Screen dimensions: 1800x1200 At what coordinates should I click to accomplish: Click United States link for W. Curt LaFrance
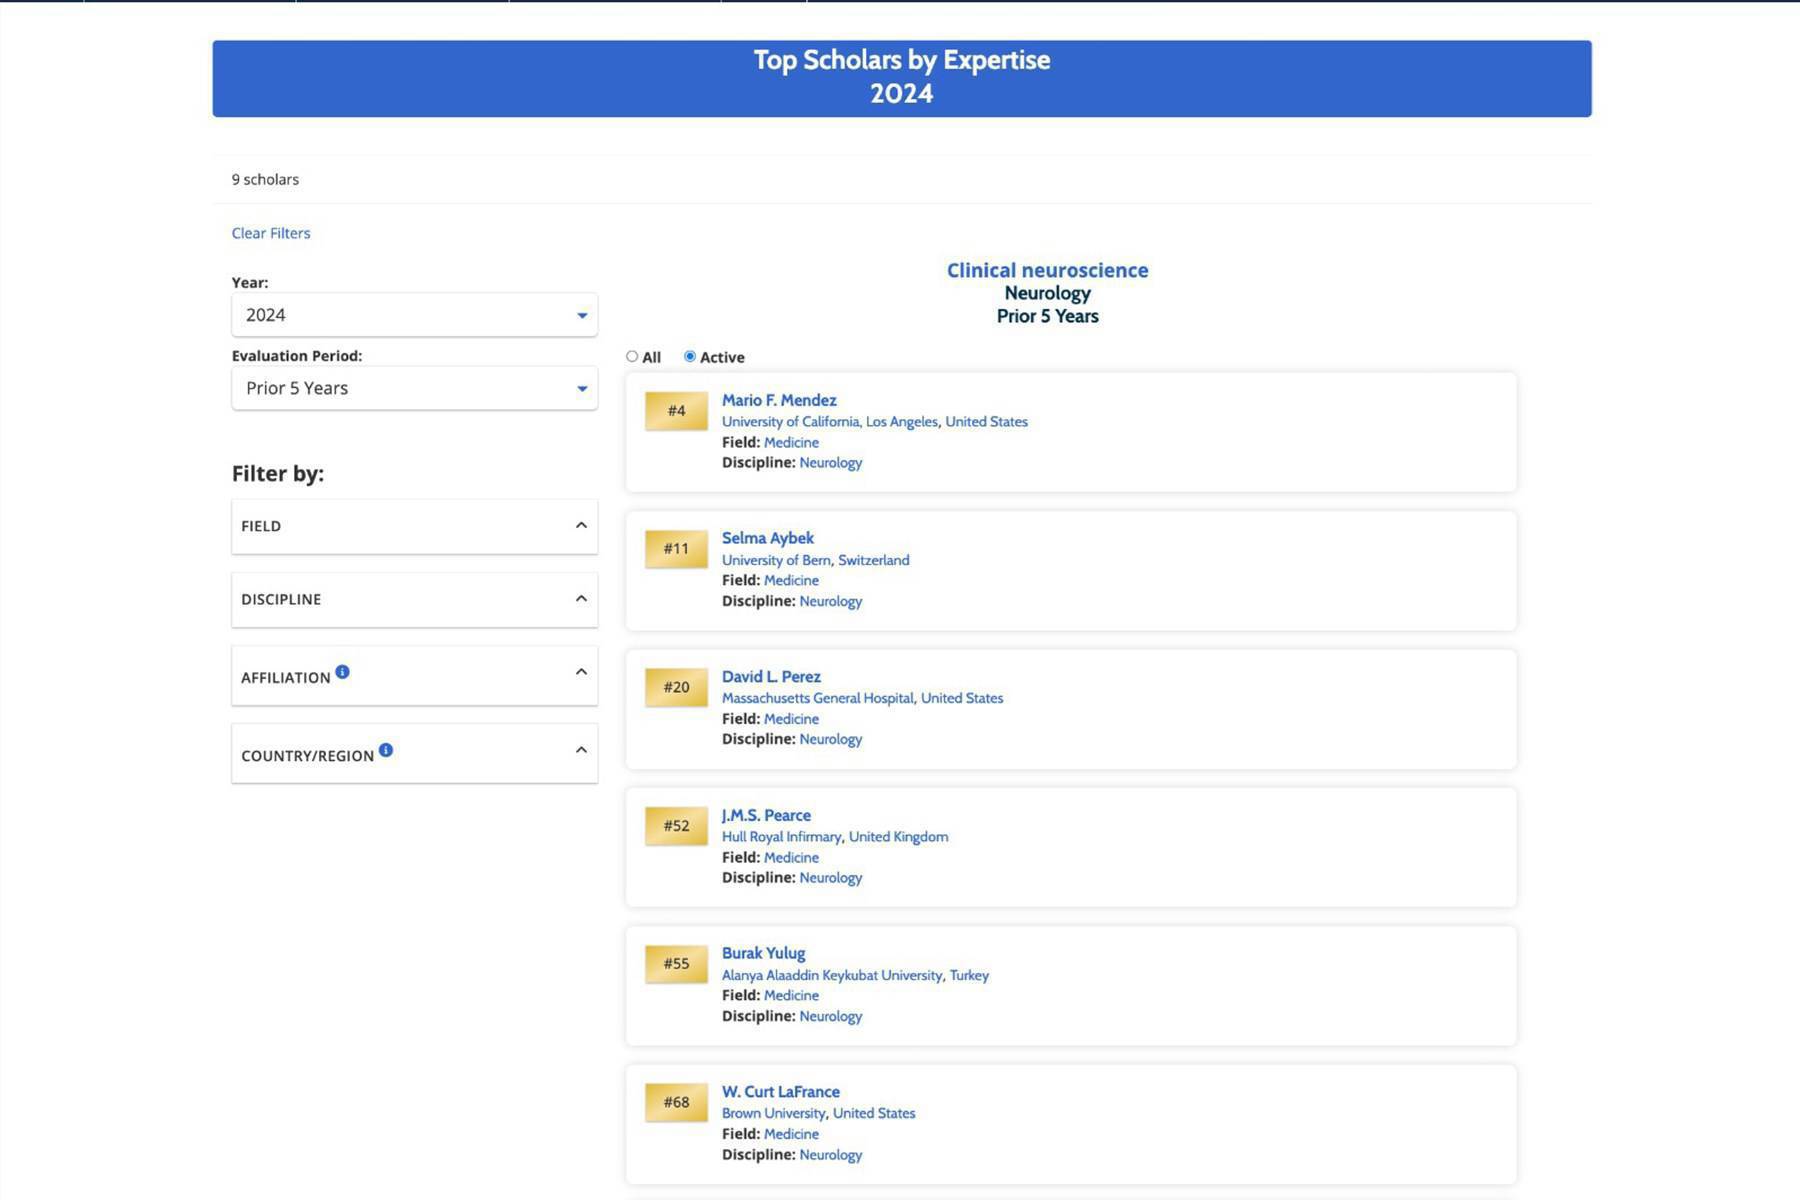[874, 1113]
